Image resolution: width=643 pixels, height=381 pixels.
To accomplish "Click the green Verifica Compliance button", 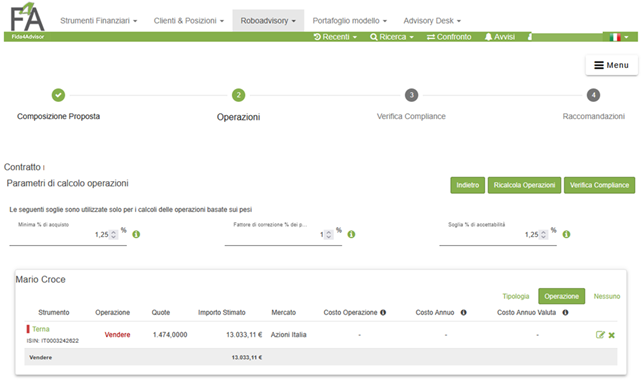I will [x=599, y=185].
